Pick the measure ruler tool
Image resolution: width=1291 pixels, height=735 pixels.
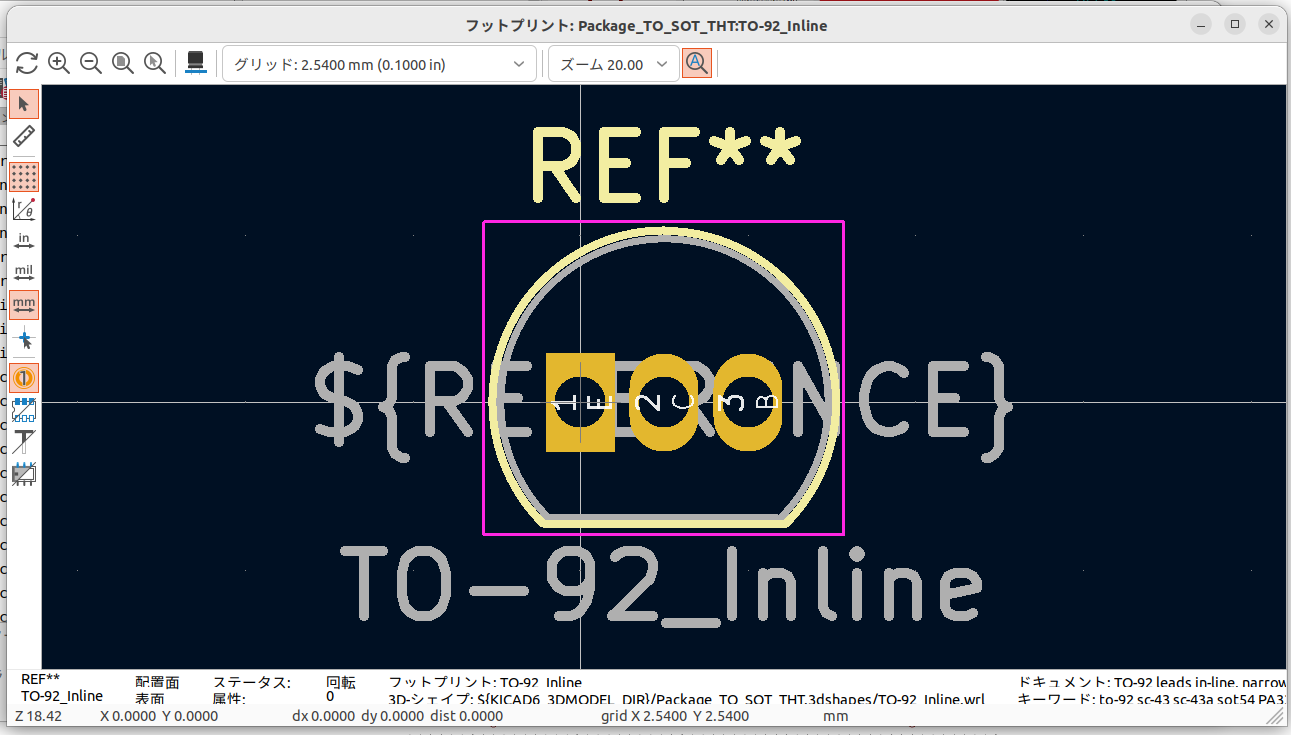pos(24,136)
